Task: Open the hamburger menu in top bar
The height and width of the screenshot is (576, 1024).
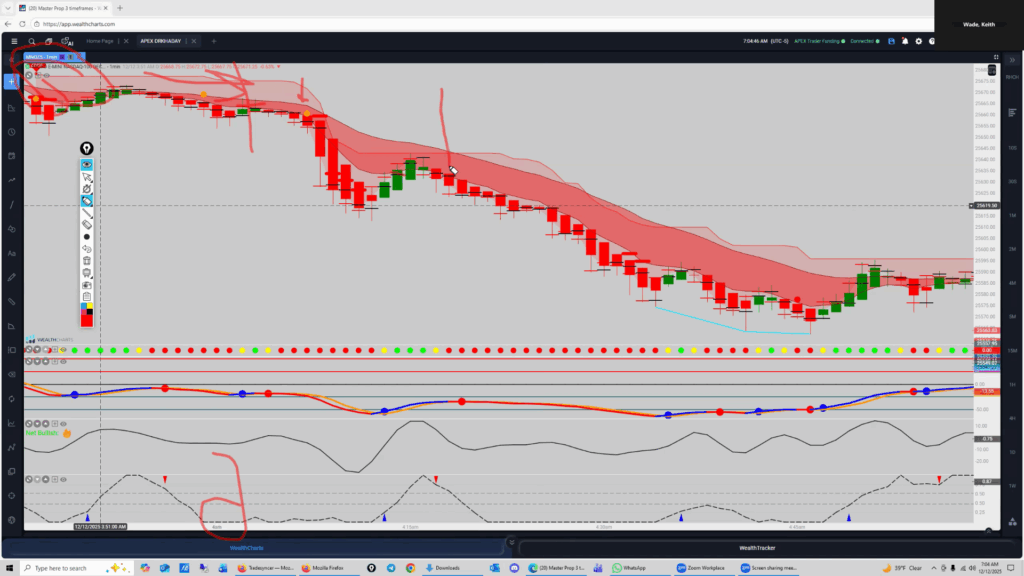Action: click(14, 41)
